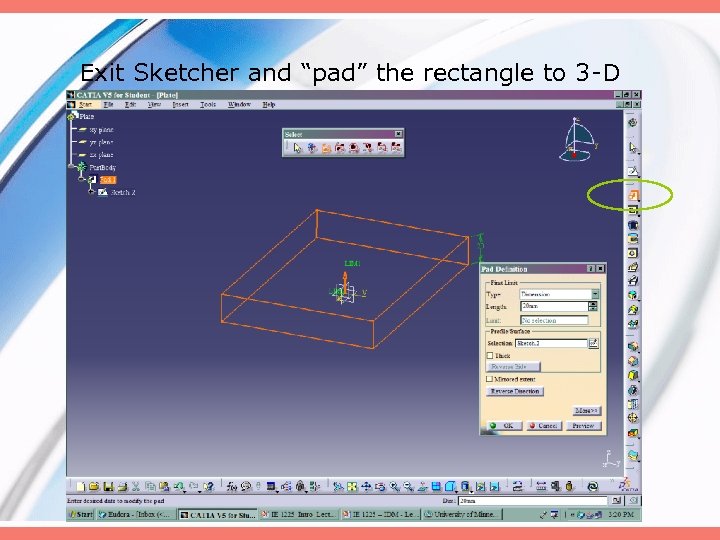Image resolution: width=720 pixels, height=540 pixels.
Task: Click the Save diskette icon
Action: pos(108,486)
